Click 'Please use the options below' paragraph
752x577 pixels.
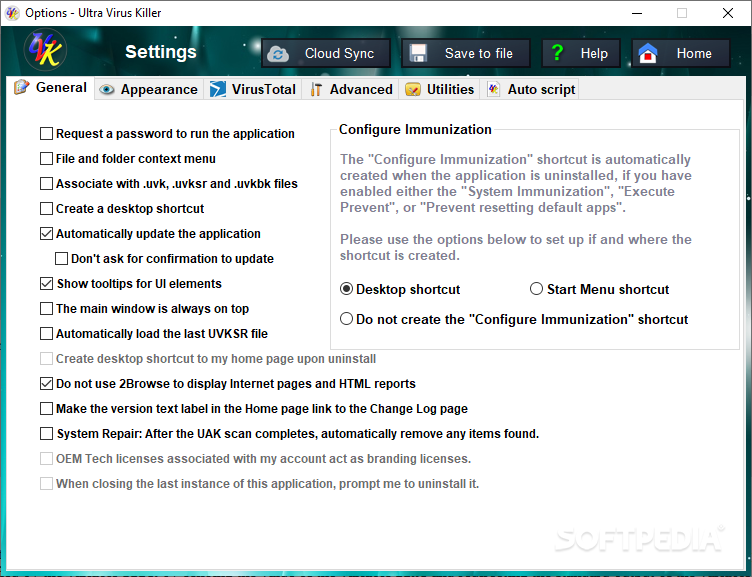point(516,247)
